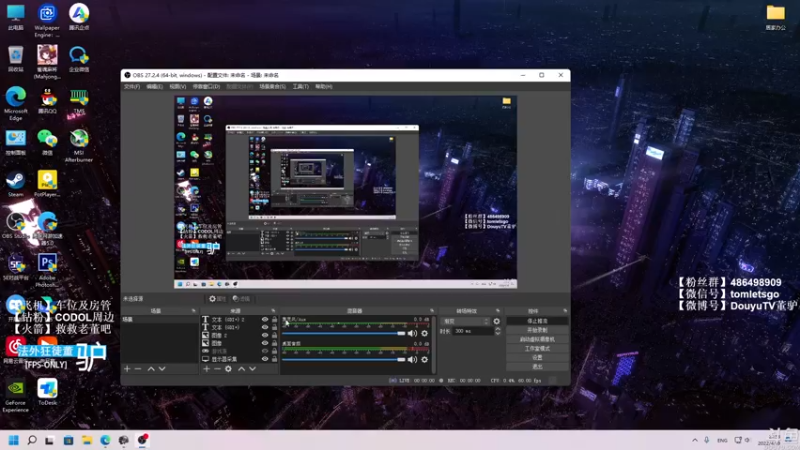Add a new scene with the plus icon
This screenshot has width=800, height=450.
click(x=127, y=368)
